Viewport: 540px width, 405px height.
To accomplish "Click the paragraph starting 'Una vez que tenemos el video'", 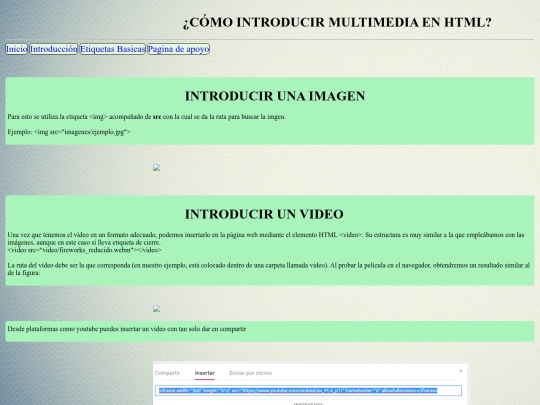I will (x=266, y=239).
